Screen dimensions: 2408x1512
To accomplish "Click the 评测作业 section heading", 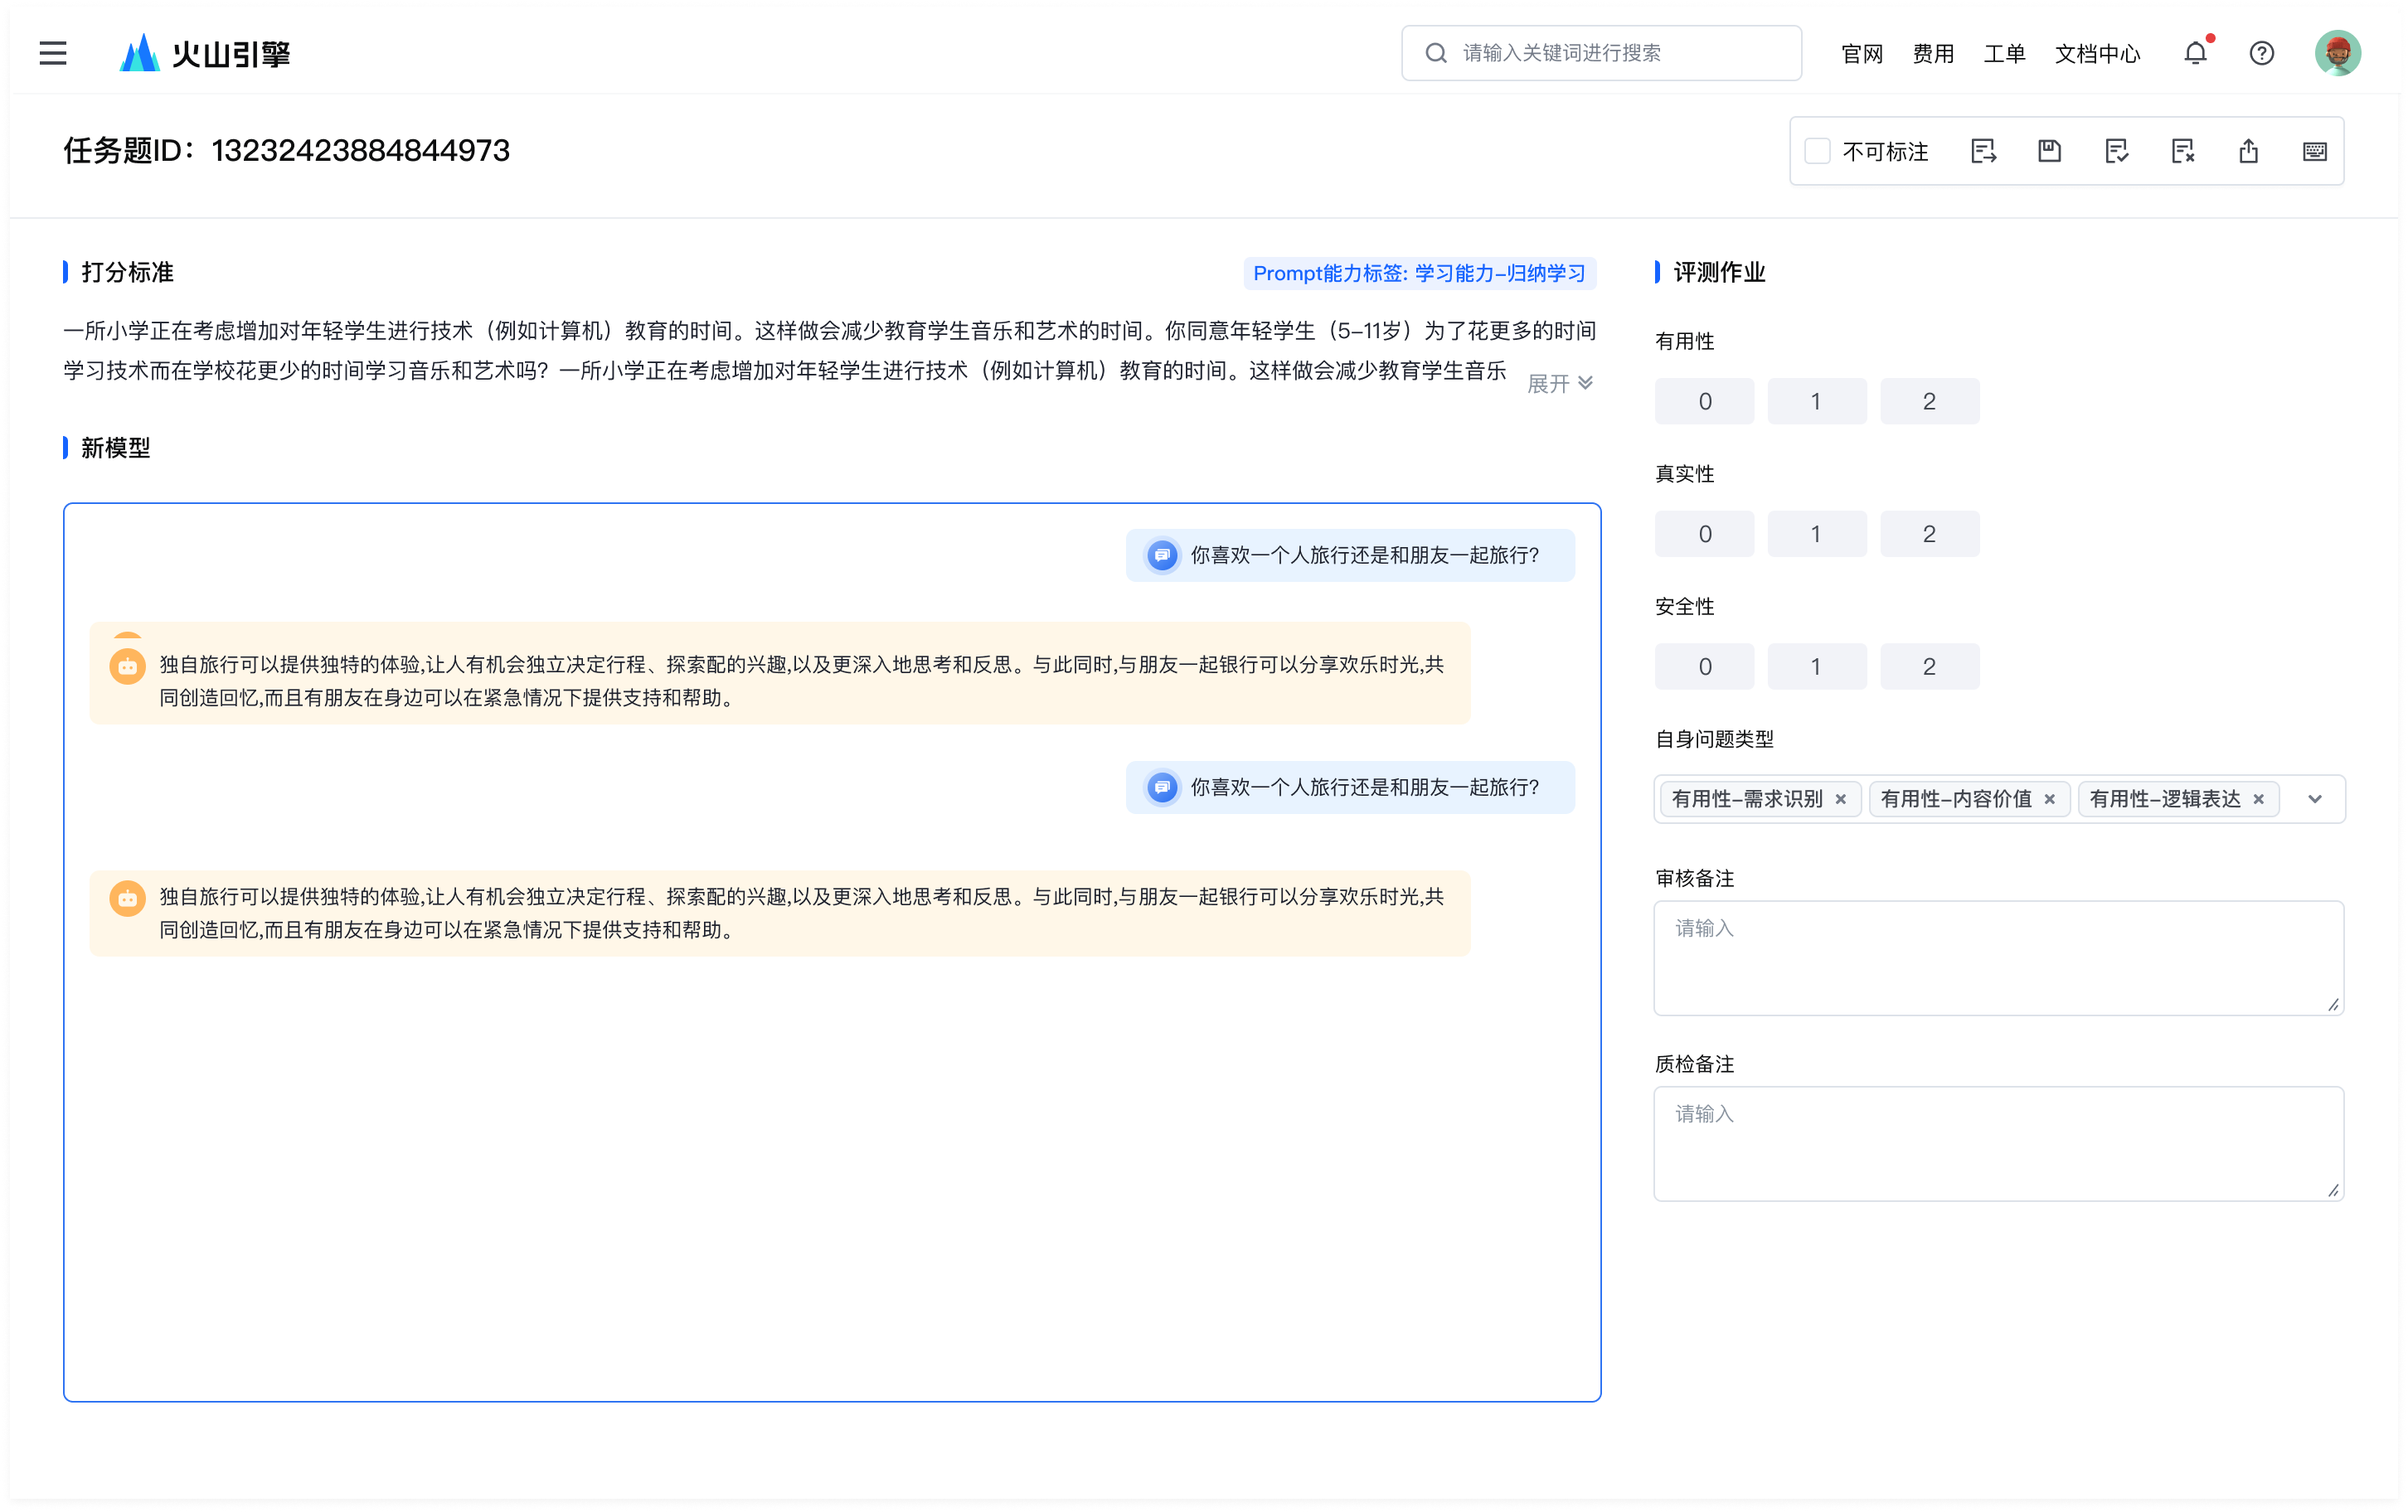I will pos(1719,273).
